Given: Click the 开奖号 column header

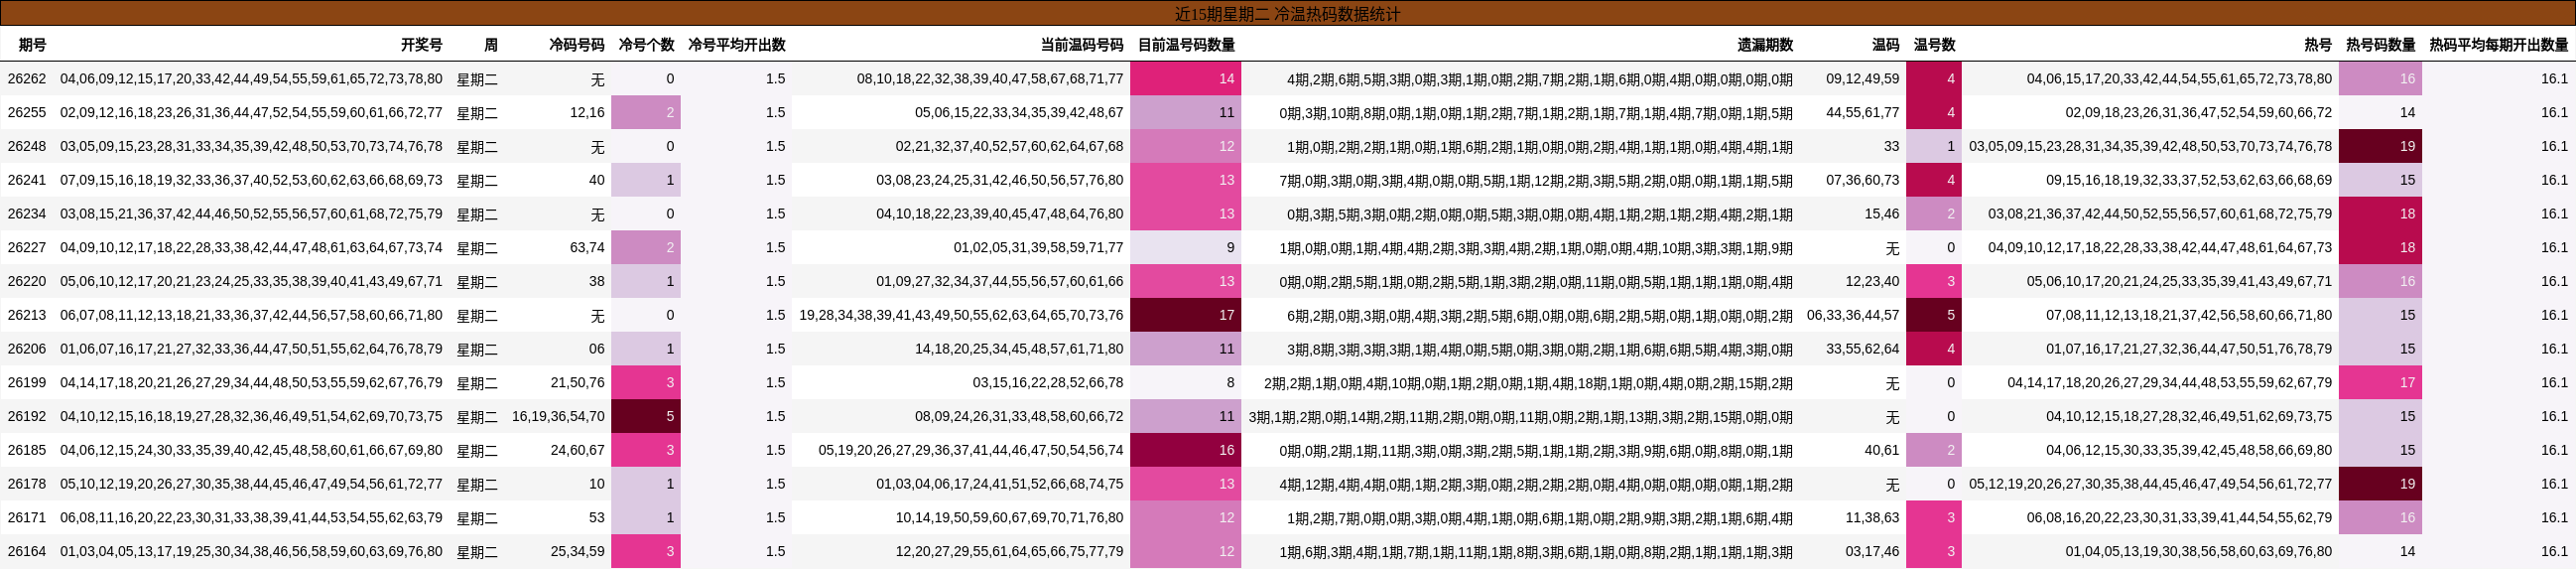Looking at the screenshot, I should [421, 45].
